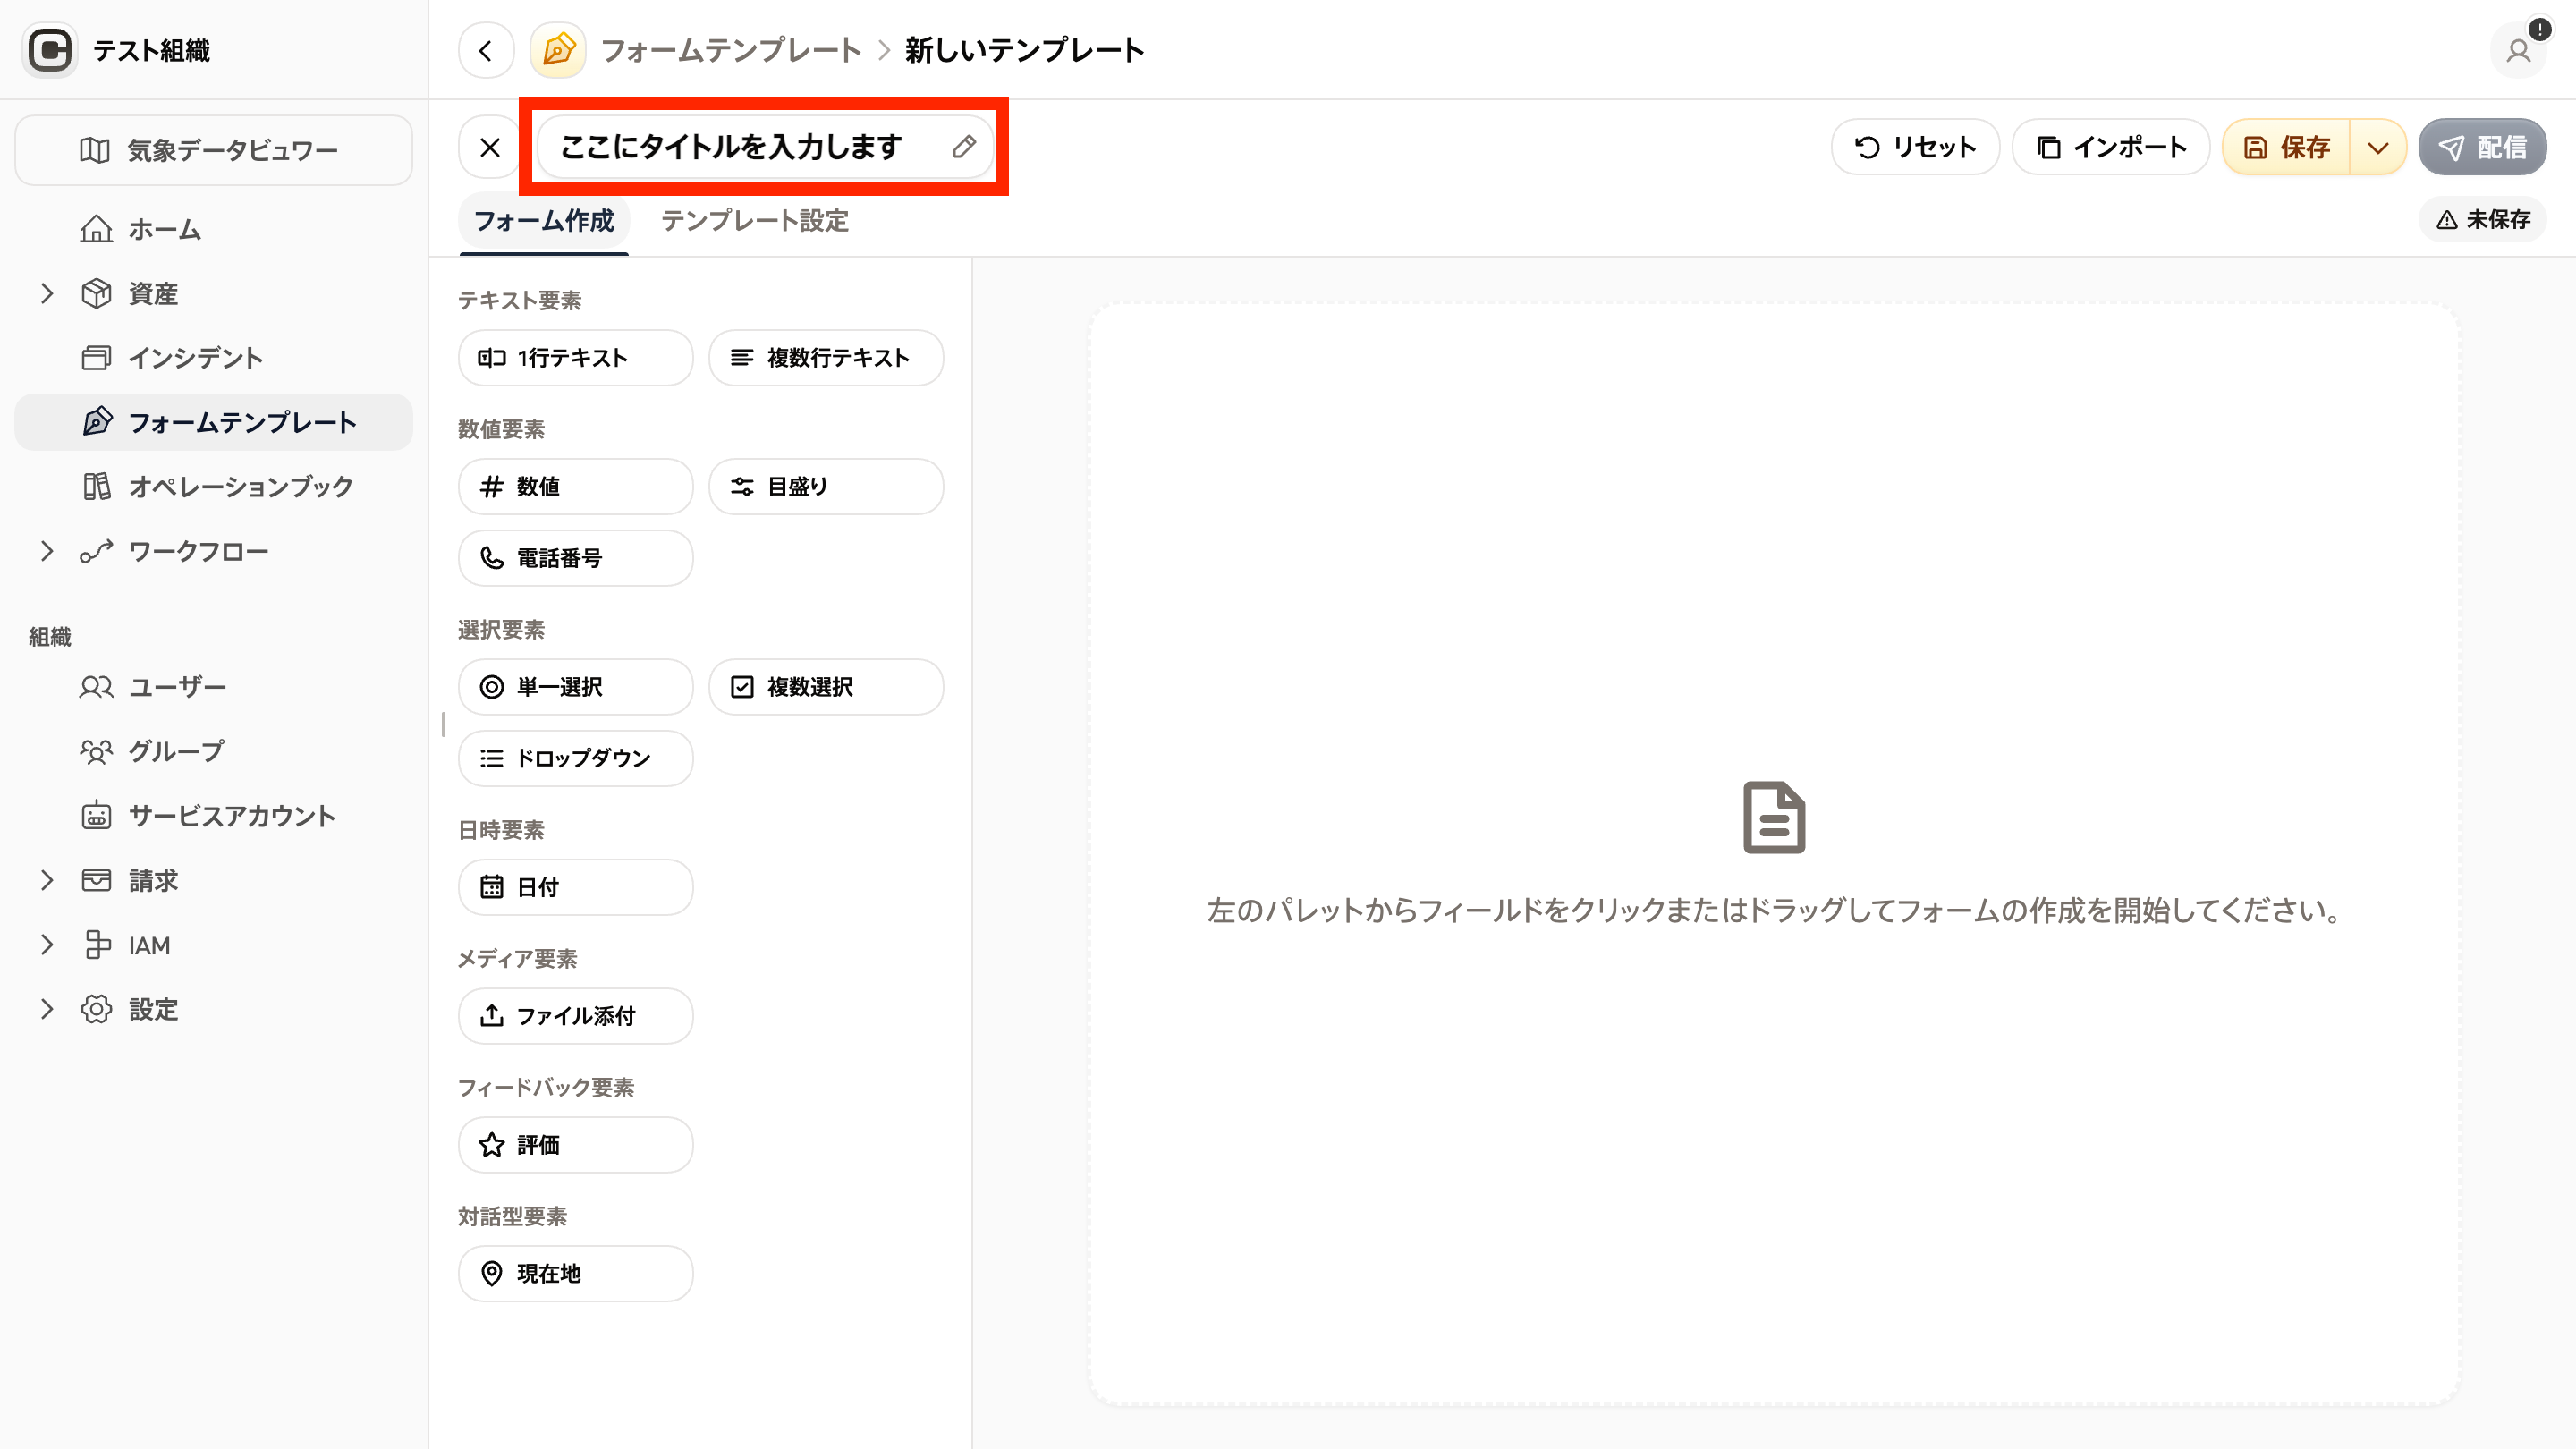Add a ドロップダウン field
This screenshot has width=2576, height=1449.
pos(575,758)
